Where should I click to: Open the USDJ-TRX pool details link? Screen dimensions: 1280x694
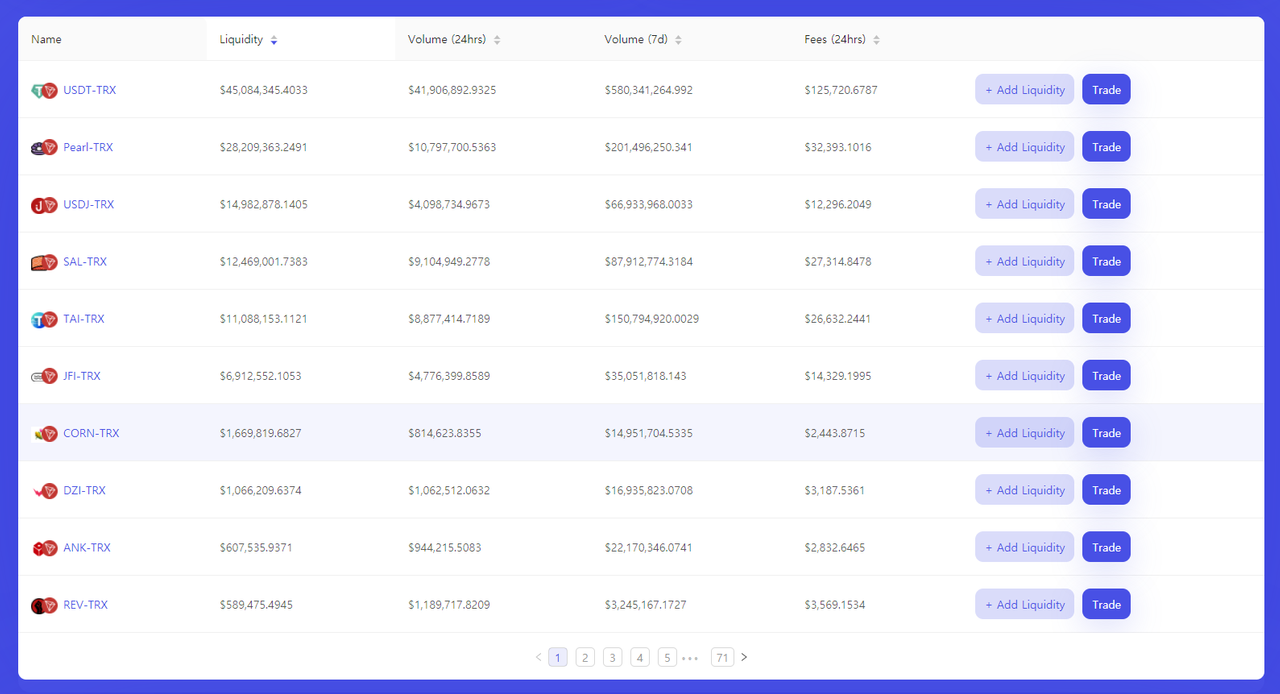[89, 203]
